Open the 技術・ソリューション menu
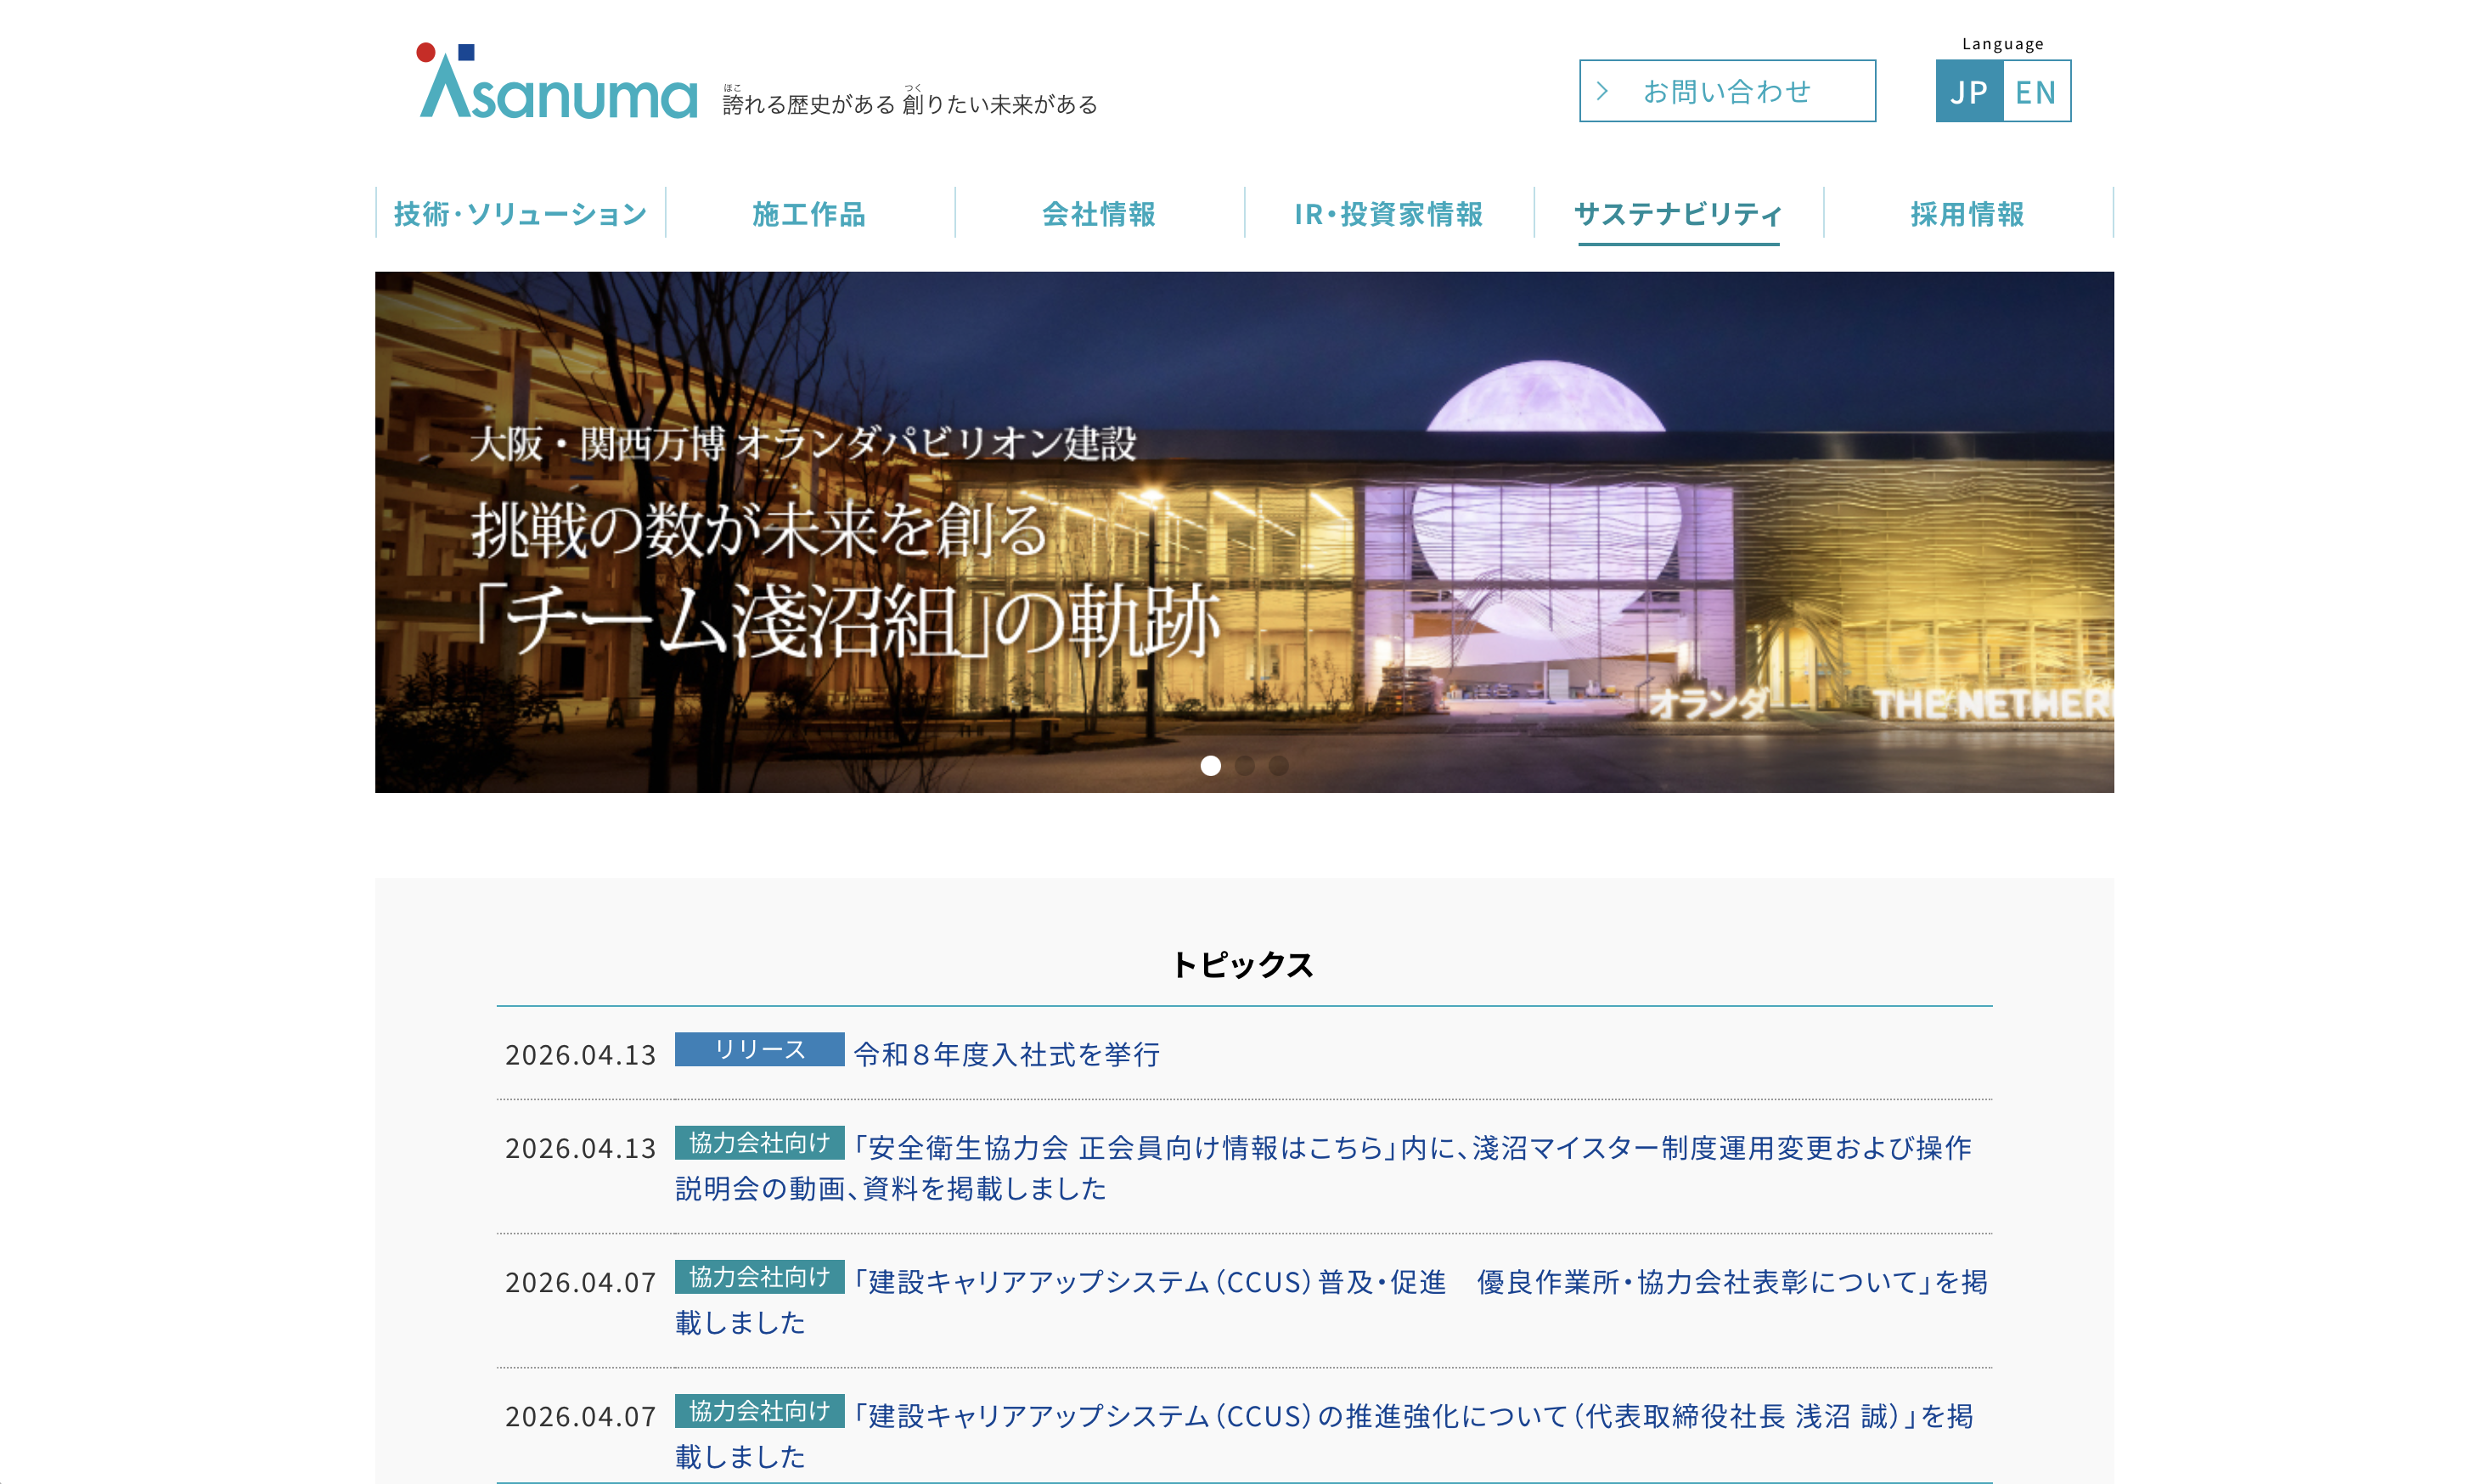Viewport: 2488px width, 1484px height. coord(520,214)
